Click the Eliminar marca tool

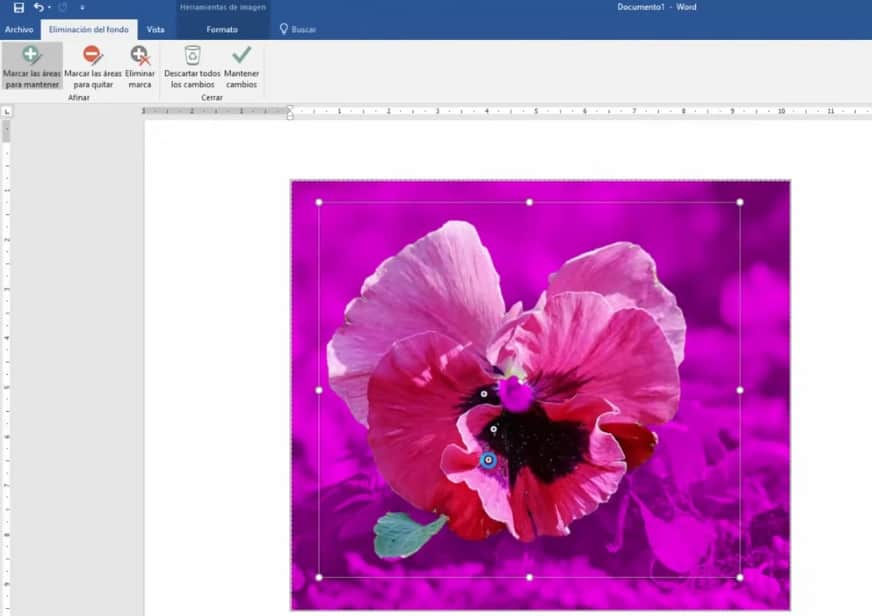[x=140, y=66]
